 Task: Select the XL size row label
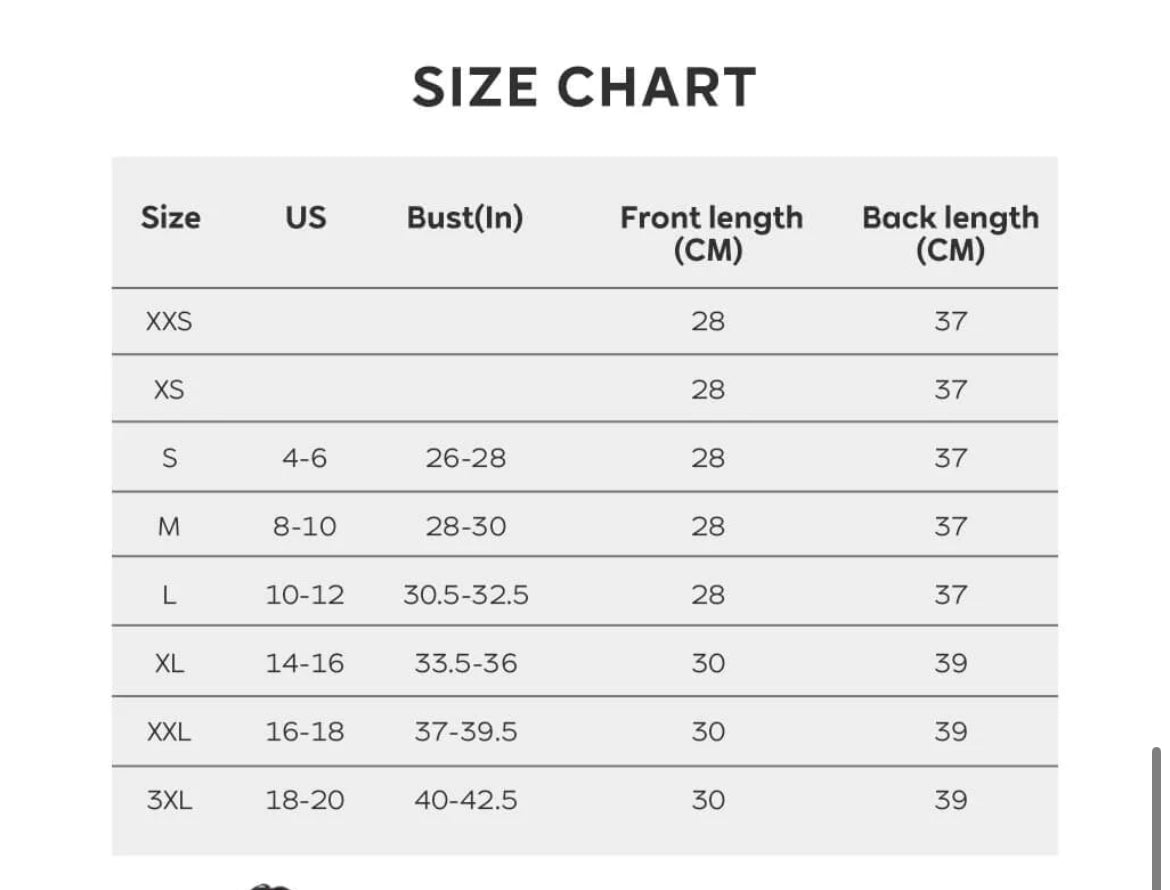[x=169, y=663]
